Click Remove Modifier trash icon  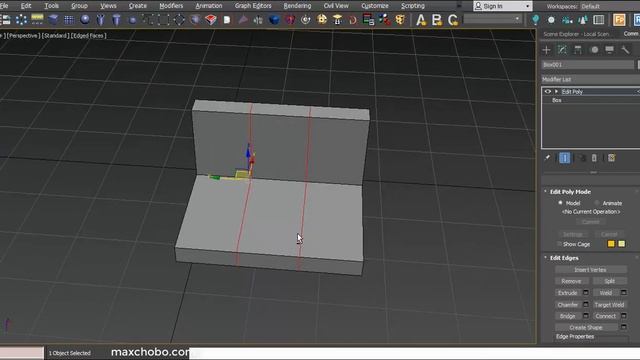point(594,158)
